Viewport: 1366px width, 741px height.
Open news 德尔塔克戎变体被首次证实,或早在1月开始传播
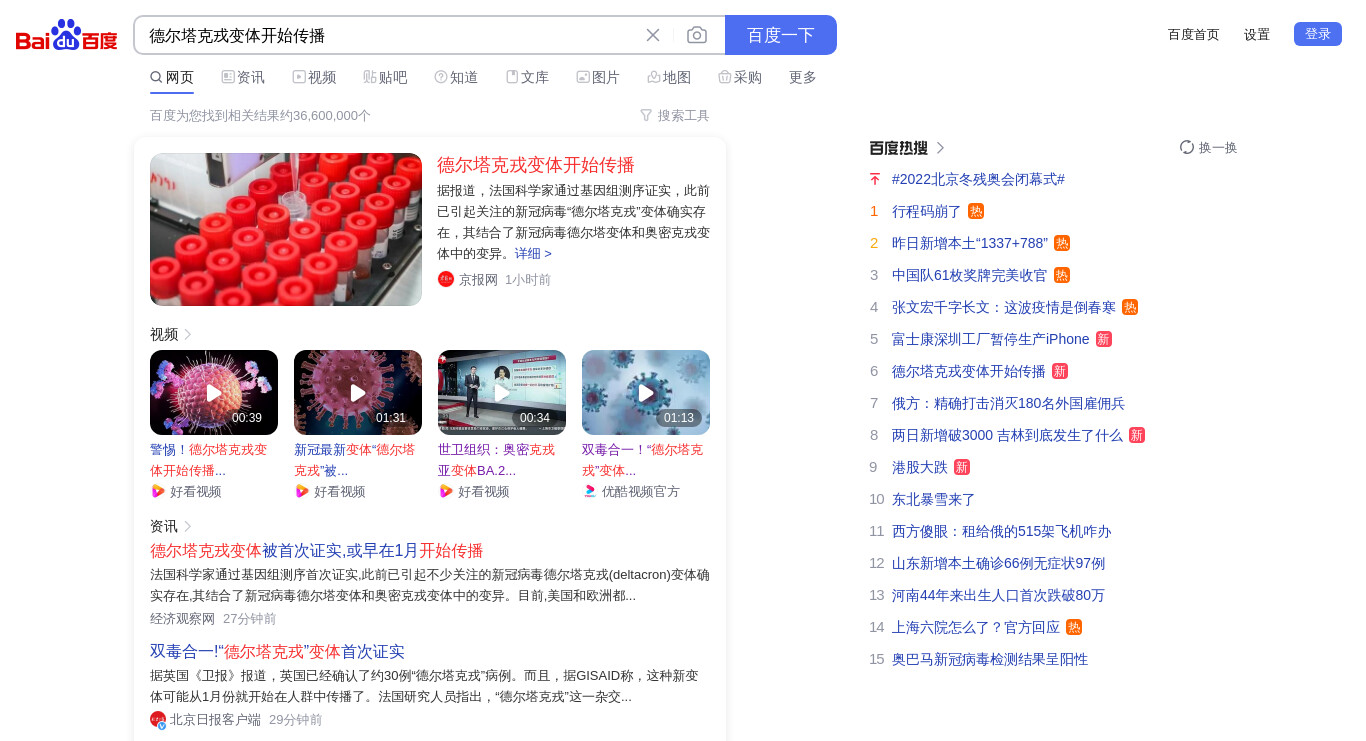click(316, 551)
